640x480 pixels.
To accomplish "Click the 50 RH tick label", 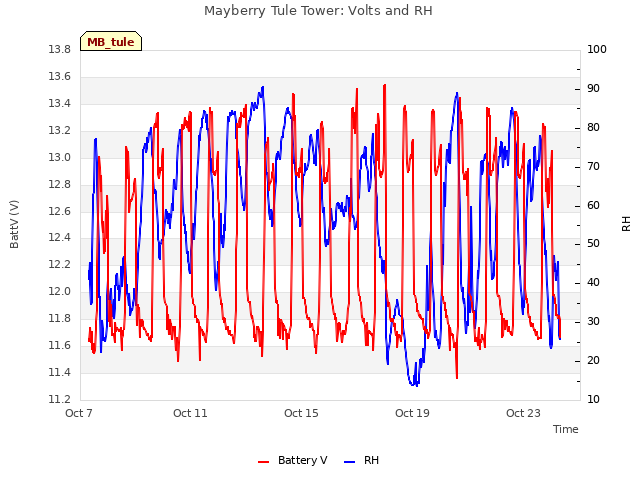I will [593, 243].
